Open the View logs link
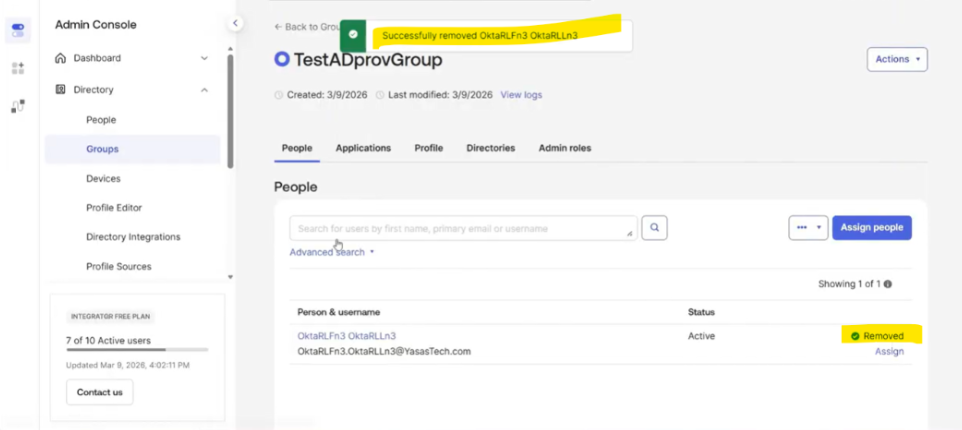 (521, 95)
